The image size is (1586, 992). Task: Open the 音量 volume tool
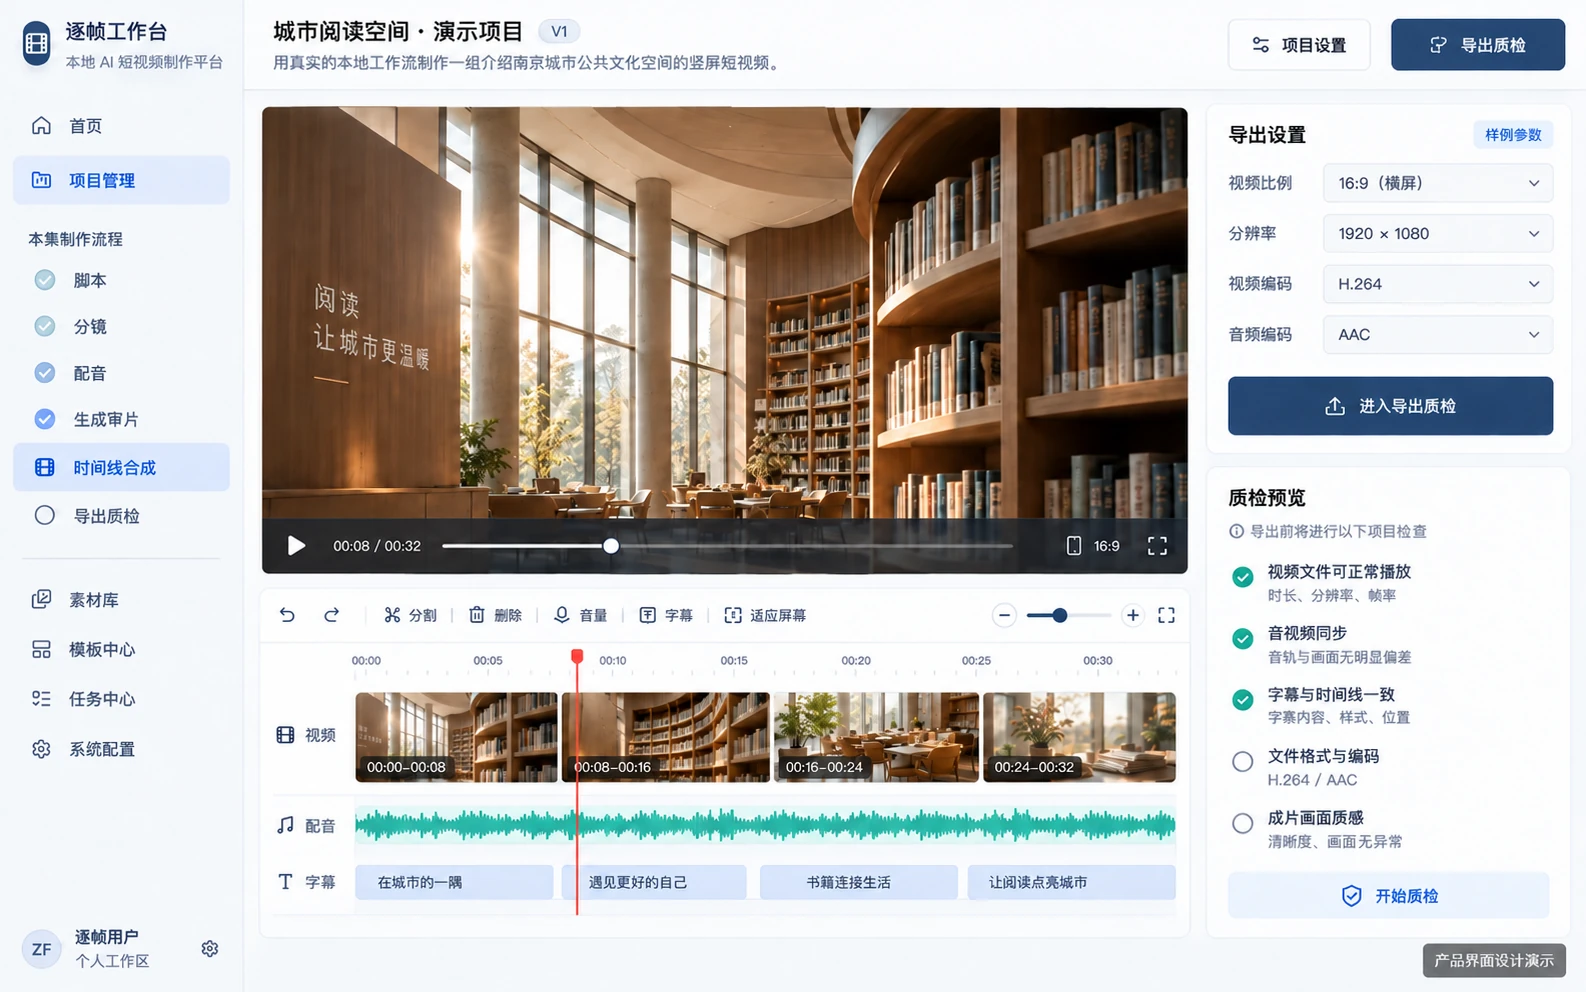click(581, 615)
